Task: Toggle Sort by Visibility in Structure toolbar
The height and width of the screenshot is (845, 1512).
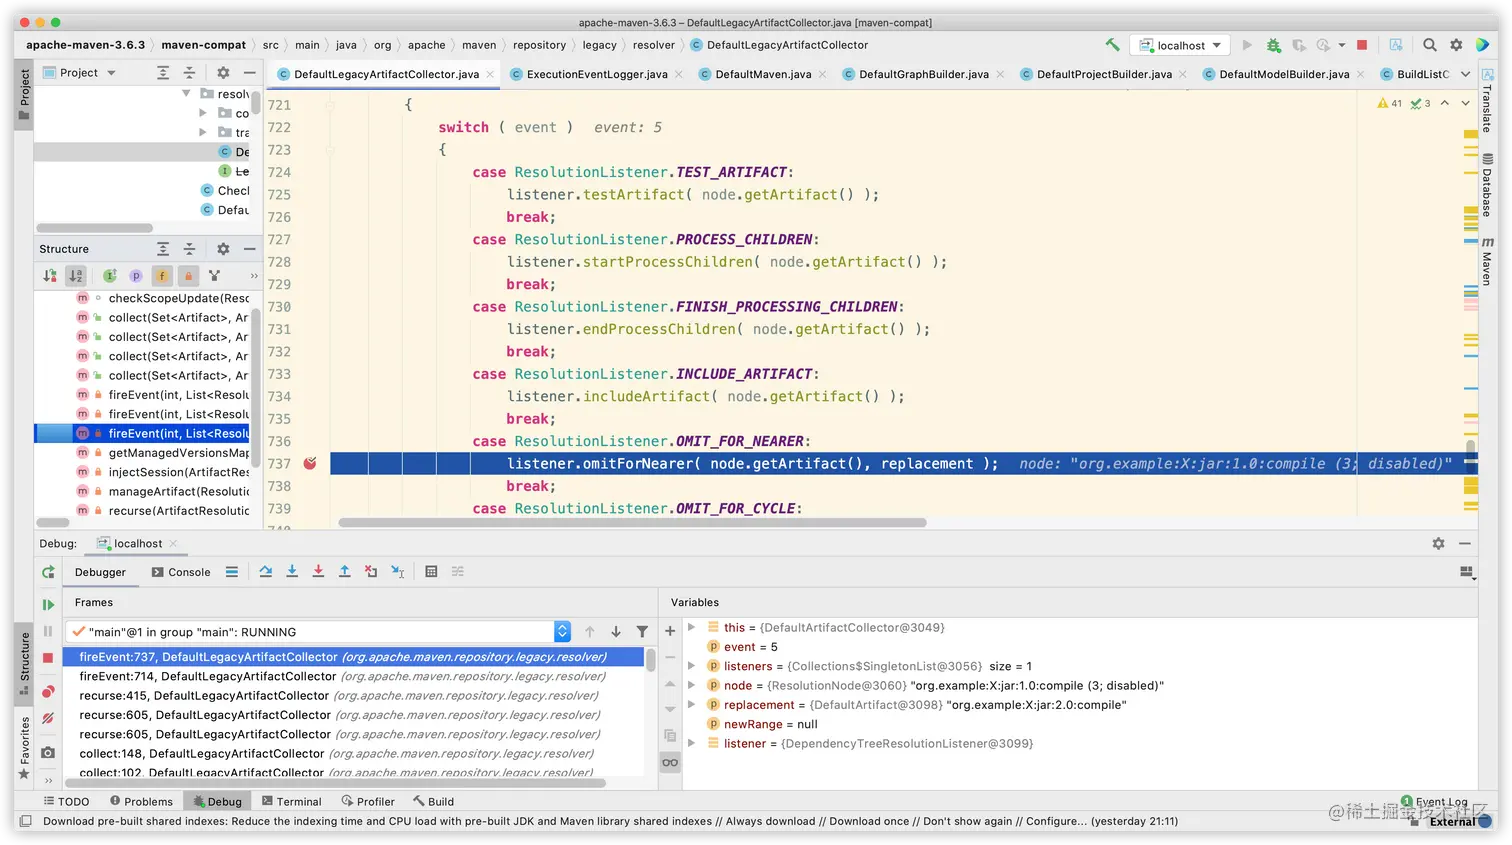Action: 50,276
